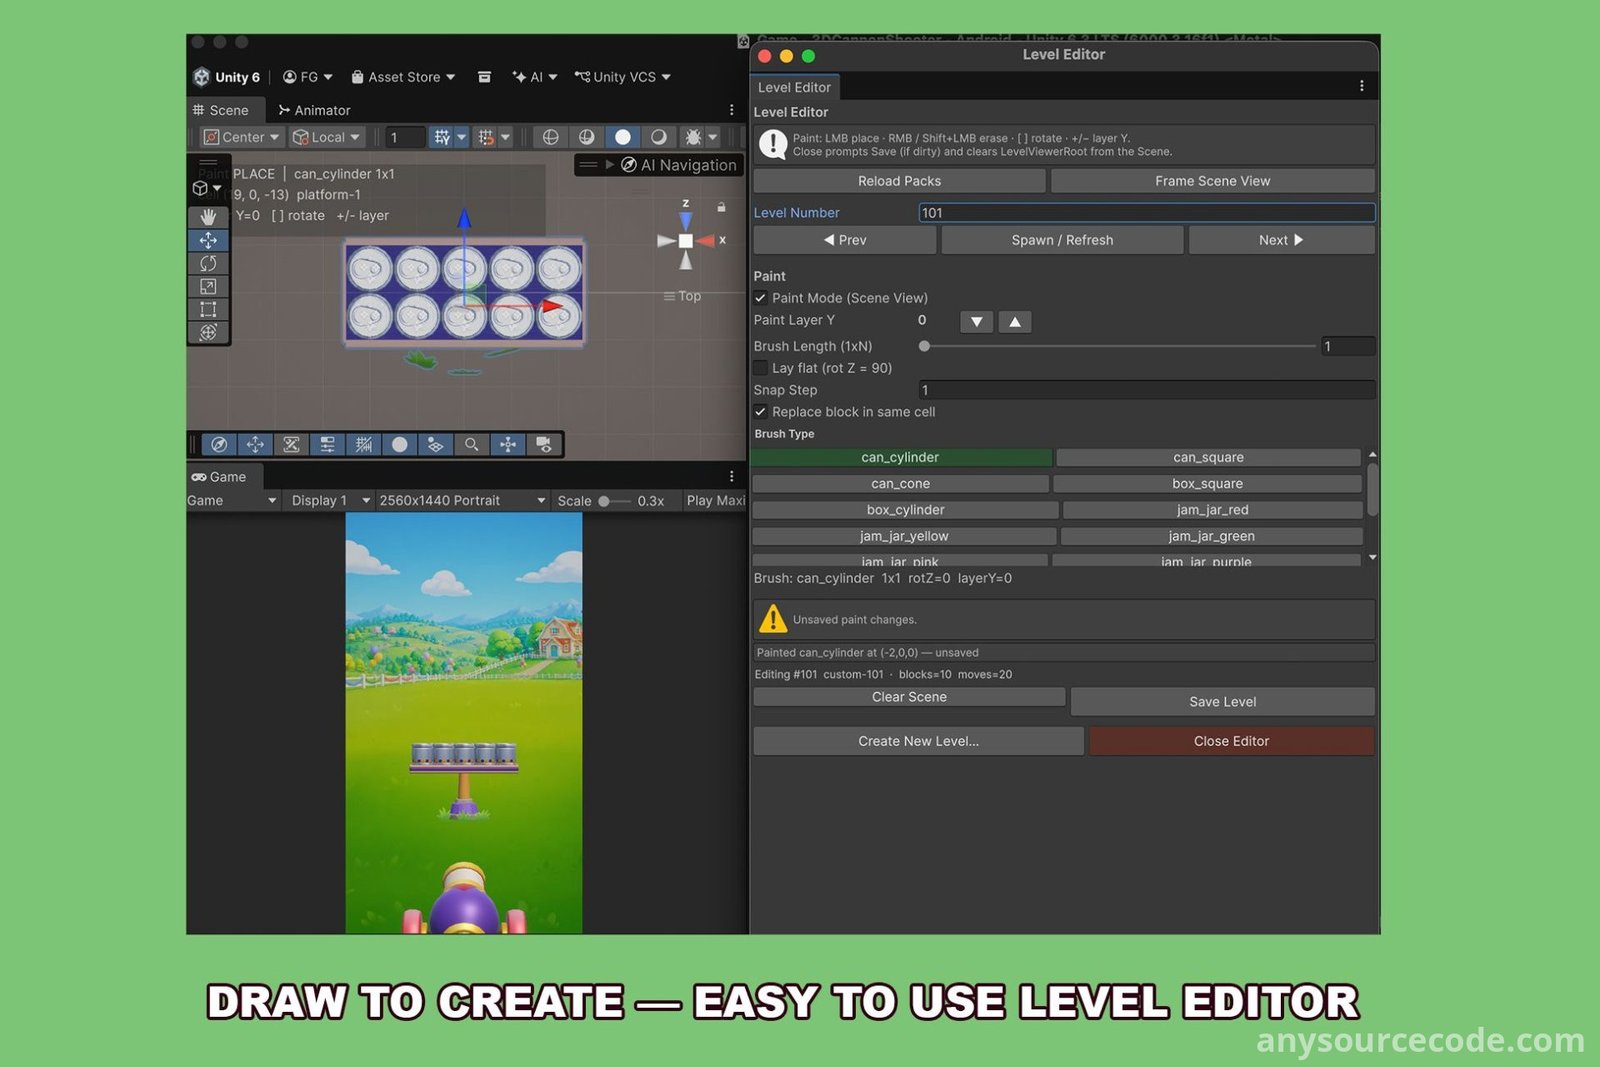Open the Asset Store dropdown
1600x1067 pixels.
(403, 77)
